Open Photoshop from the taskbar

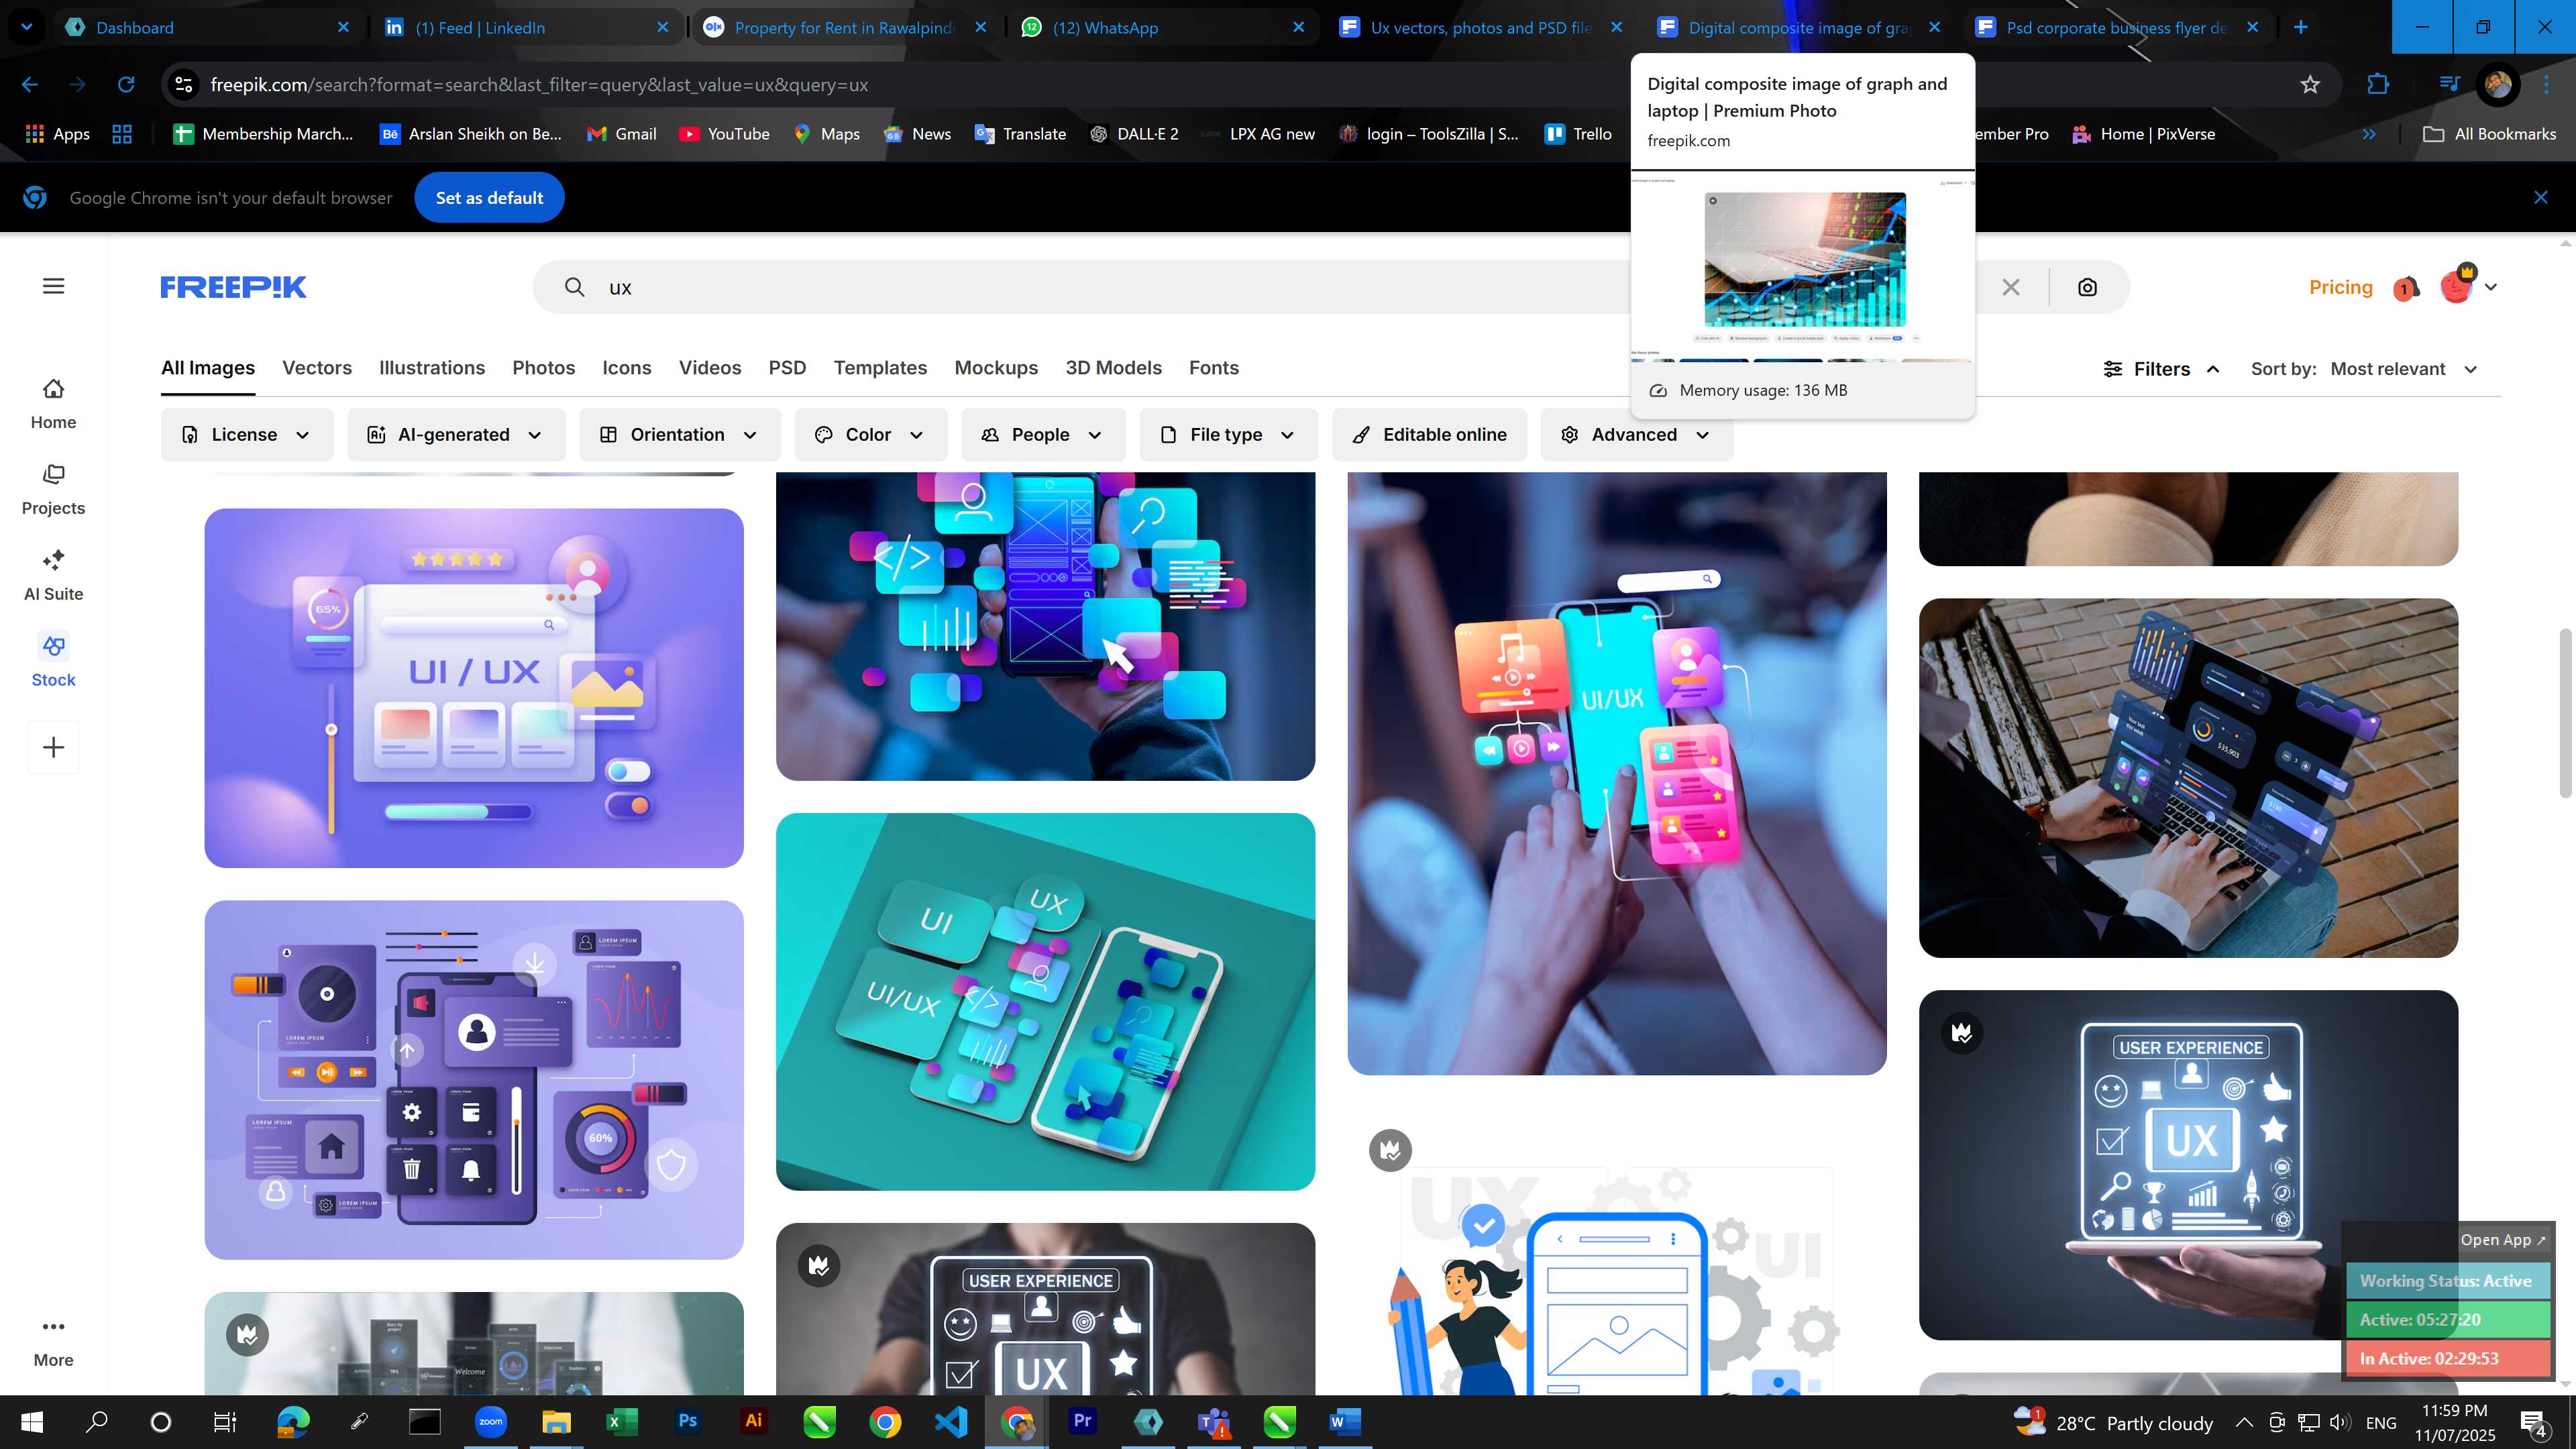688,1421
